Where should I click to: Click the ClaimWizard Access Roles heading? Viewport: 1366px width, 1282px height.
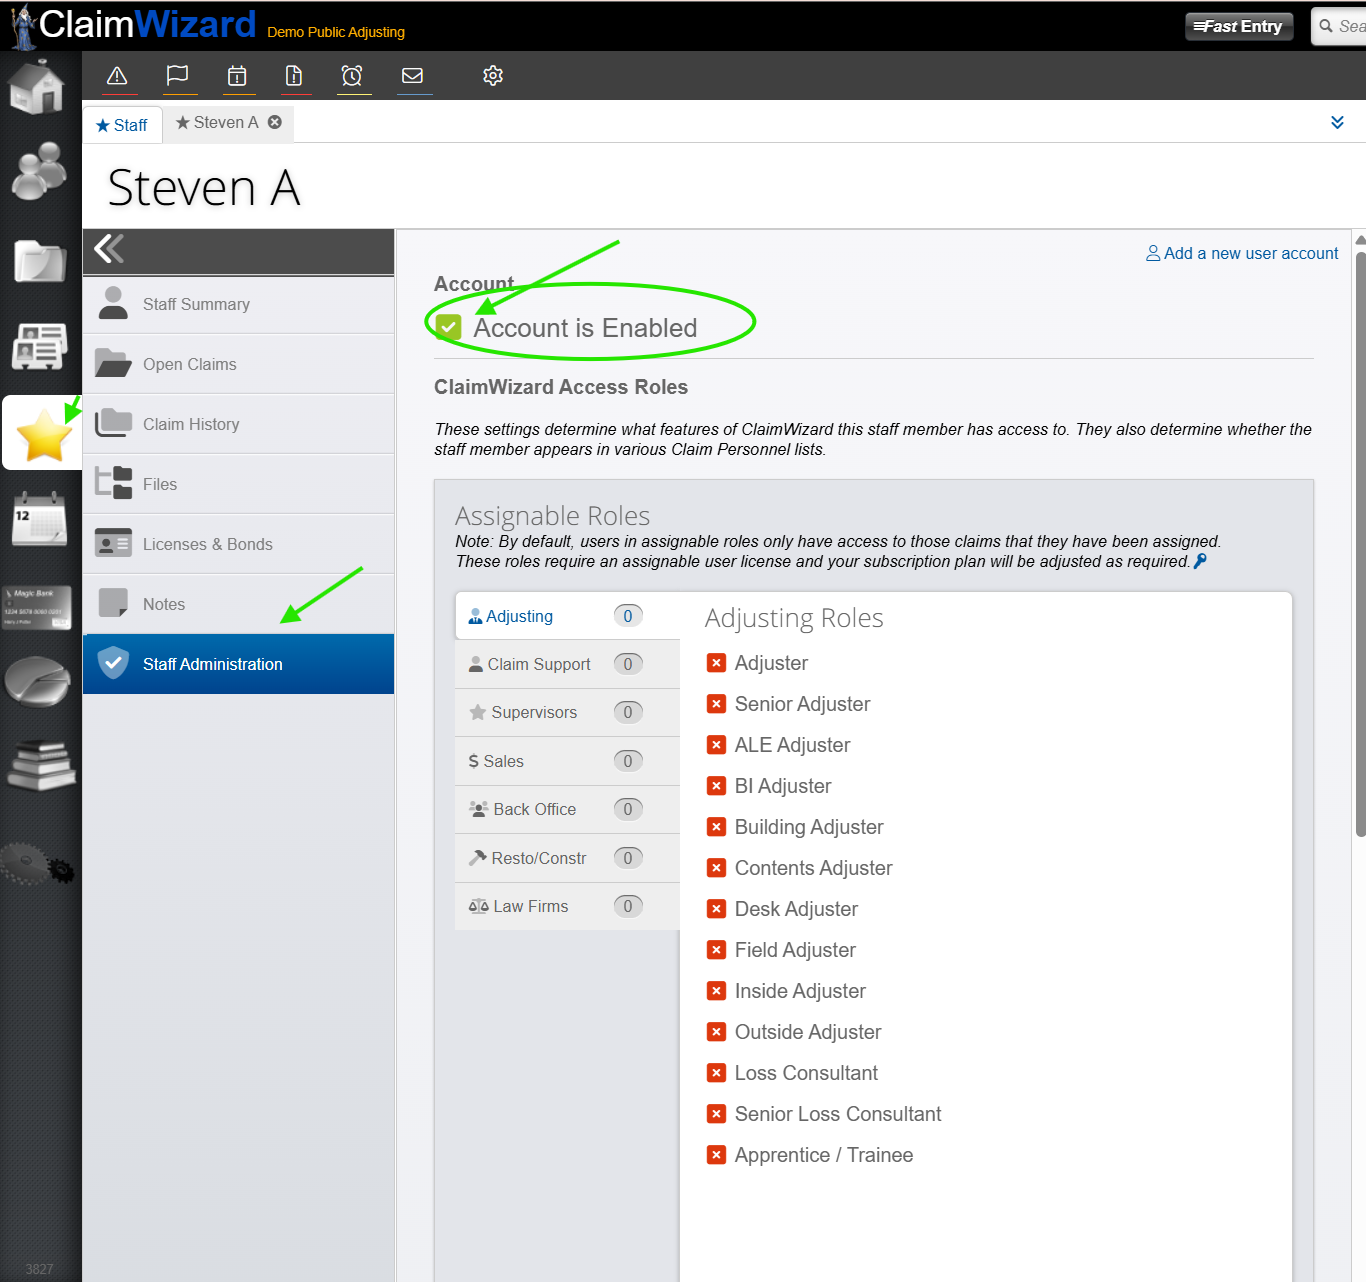[x=561, y=387]
